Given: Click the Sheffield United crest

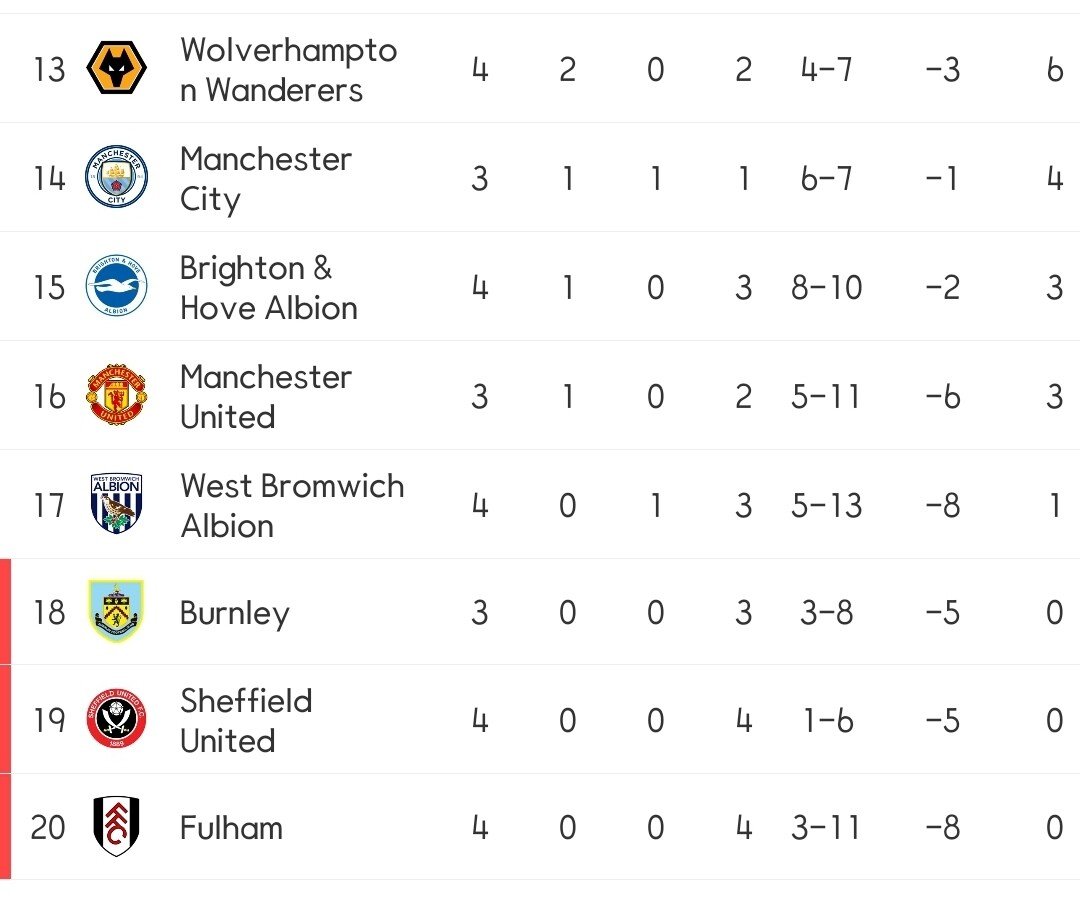Looking at the screenshot, I should point(117,720).
